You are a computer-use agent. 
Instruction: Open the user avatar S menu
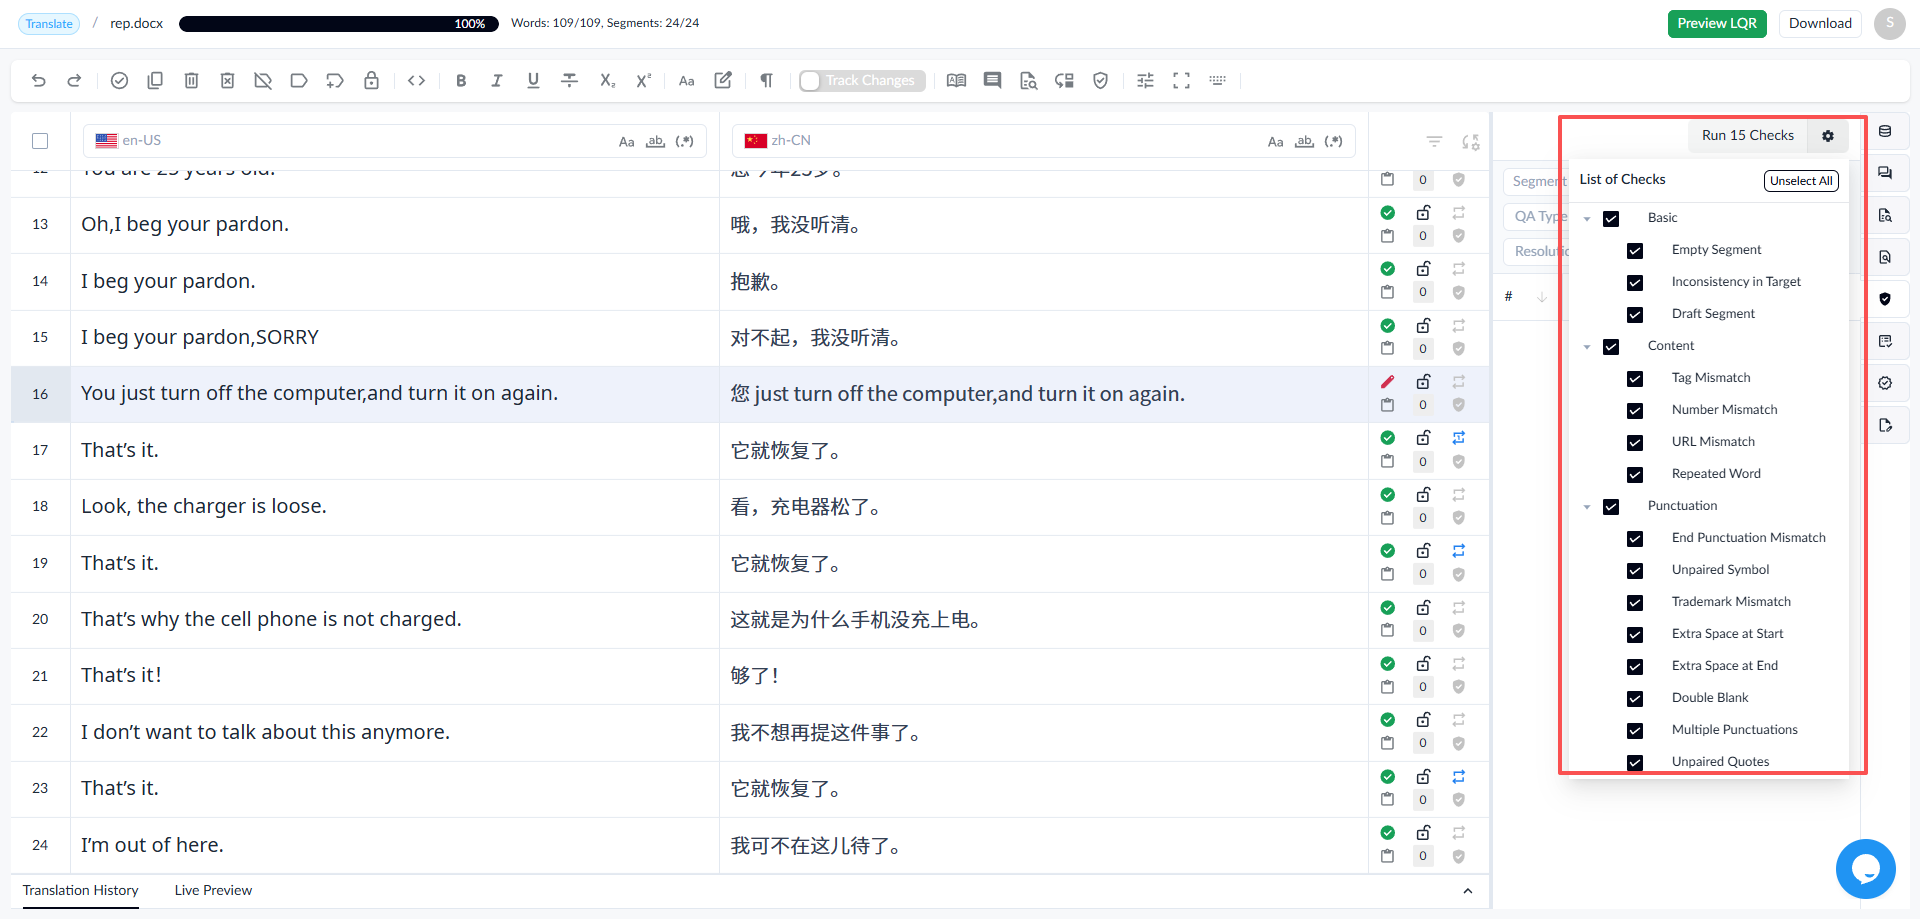(1890, 24)
